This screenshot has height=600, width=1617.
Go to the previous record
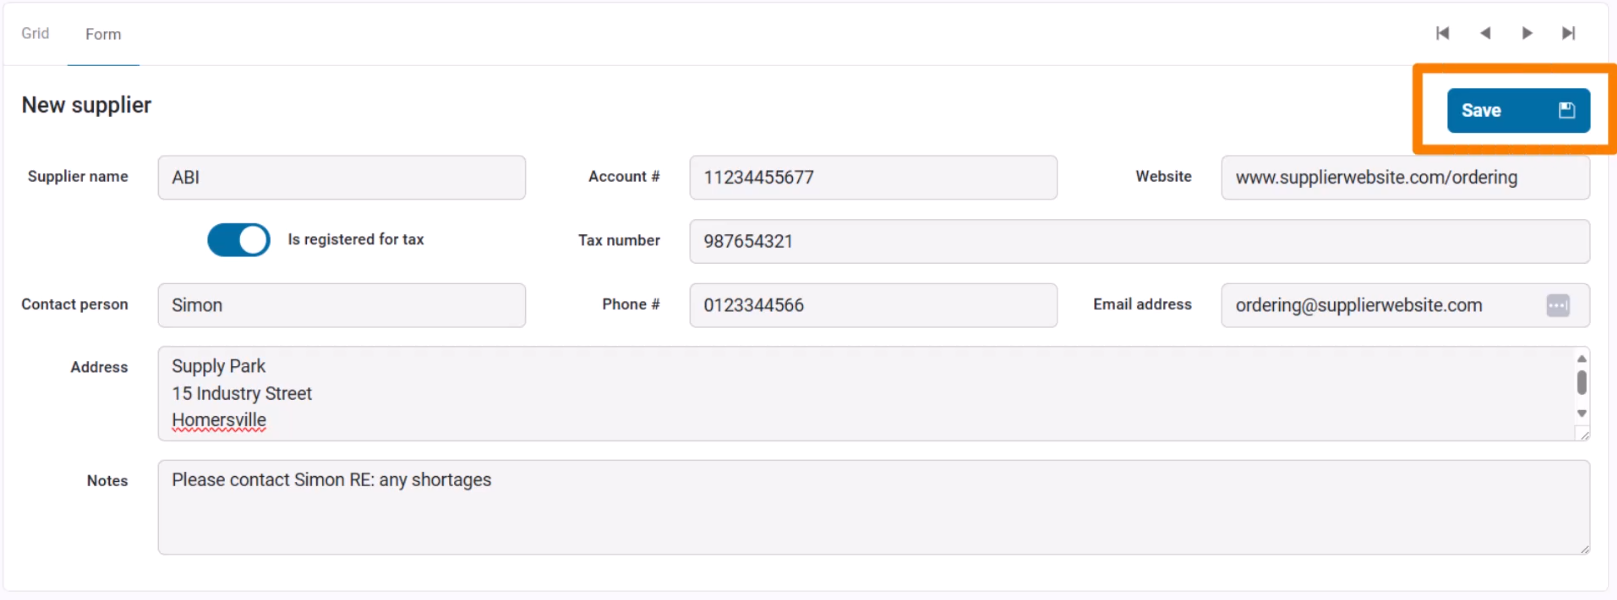[x=1485, y=33]
